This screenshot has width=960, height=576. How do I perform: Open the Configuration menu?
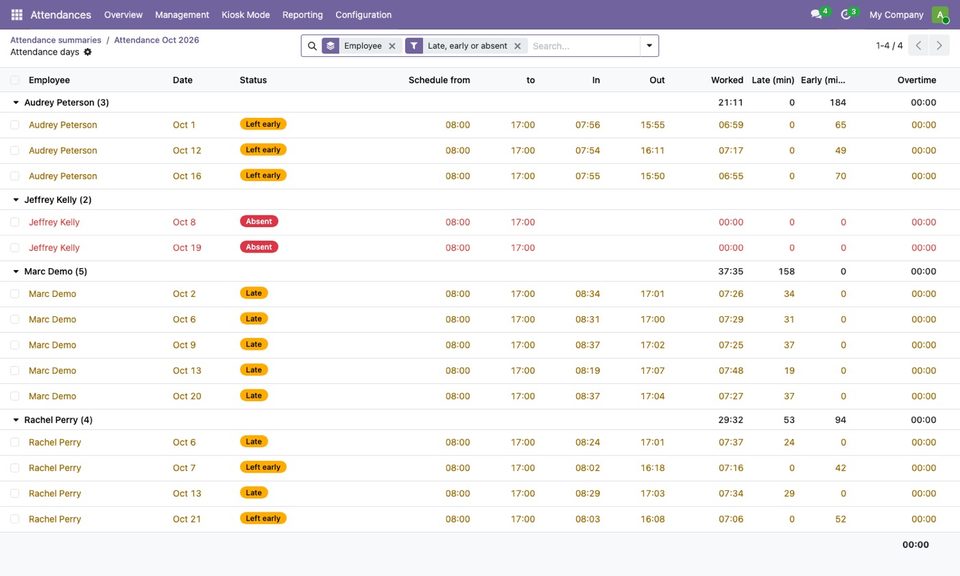tap(364, 15)
